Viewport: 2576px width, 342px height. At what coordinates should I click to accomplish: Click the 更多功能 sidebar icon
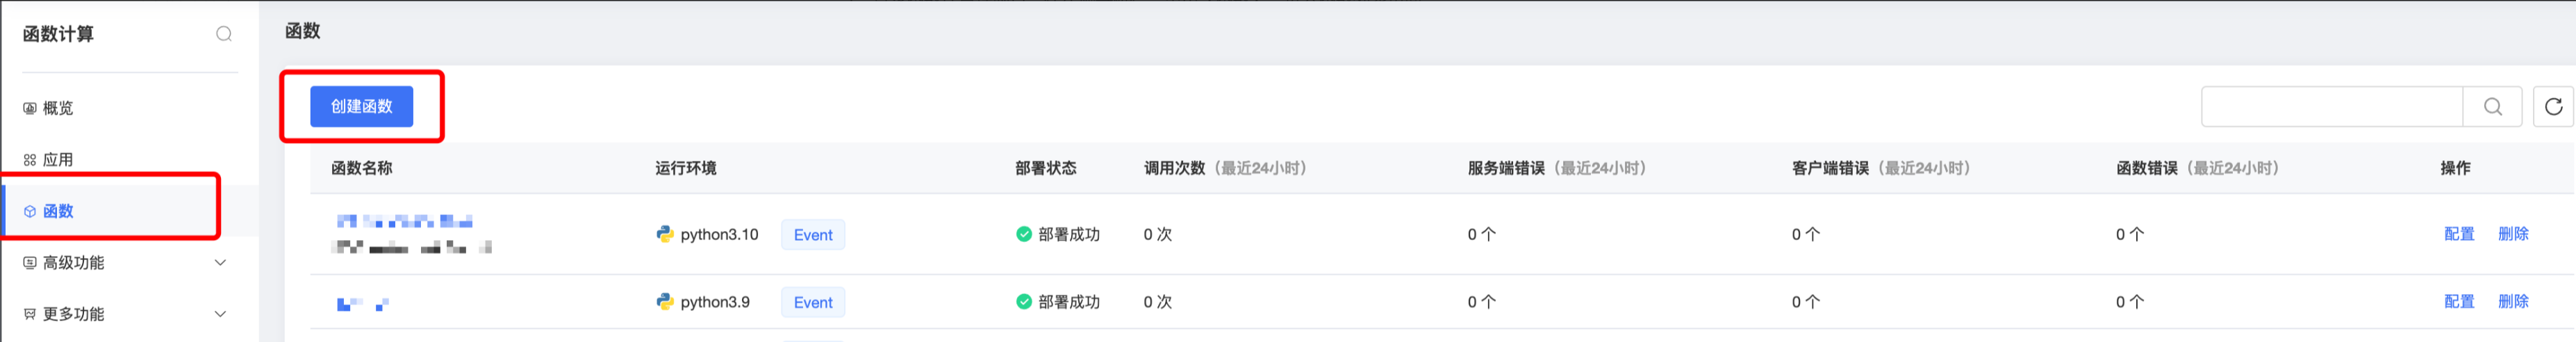(x=29, y=314)
